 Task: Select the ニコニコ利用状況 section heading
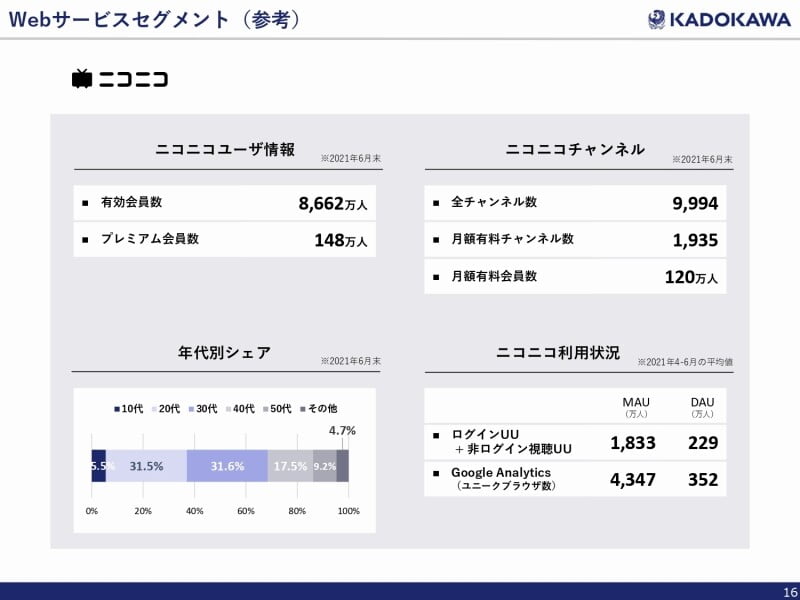point(558,353)
